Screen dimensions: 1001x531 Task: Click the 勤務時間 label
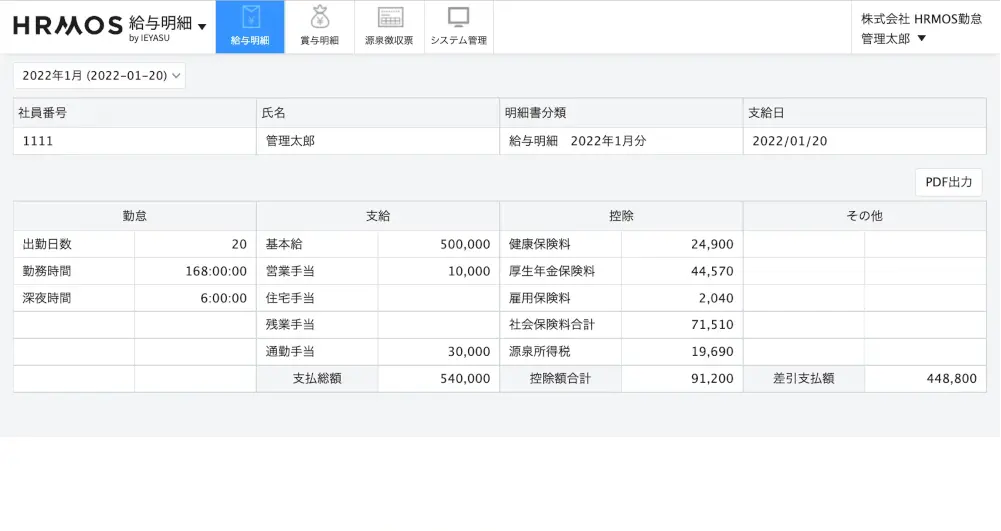[x=47, y=271]
